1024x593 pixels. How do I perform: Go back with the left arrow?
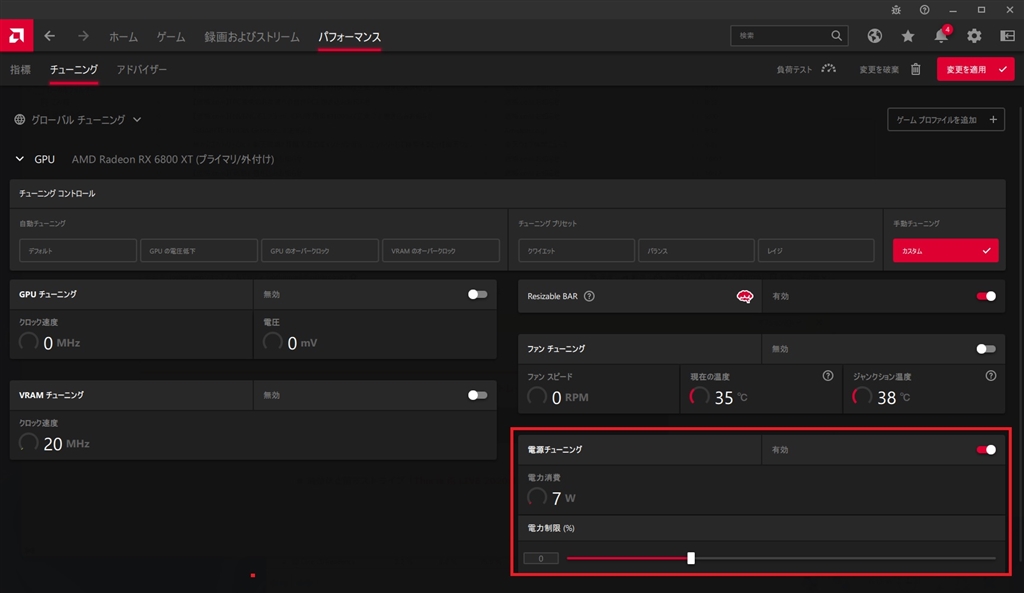[50, 36]
